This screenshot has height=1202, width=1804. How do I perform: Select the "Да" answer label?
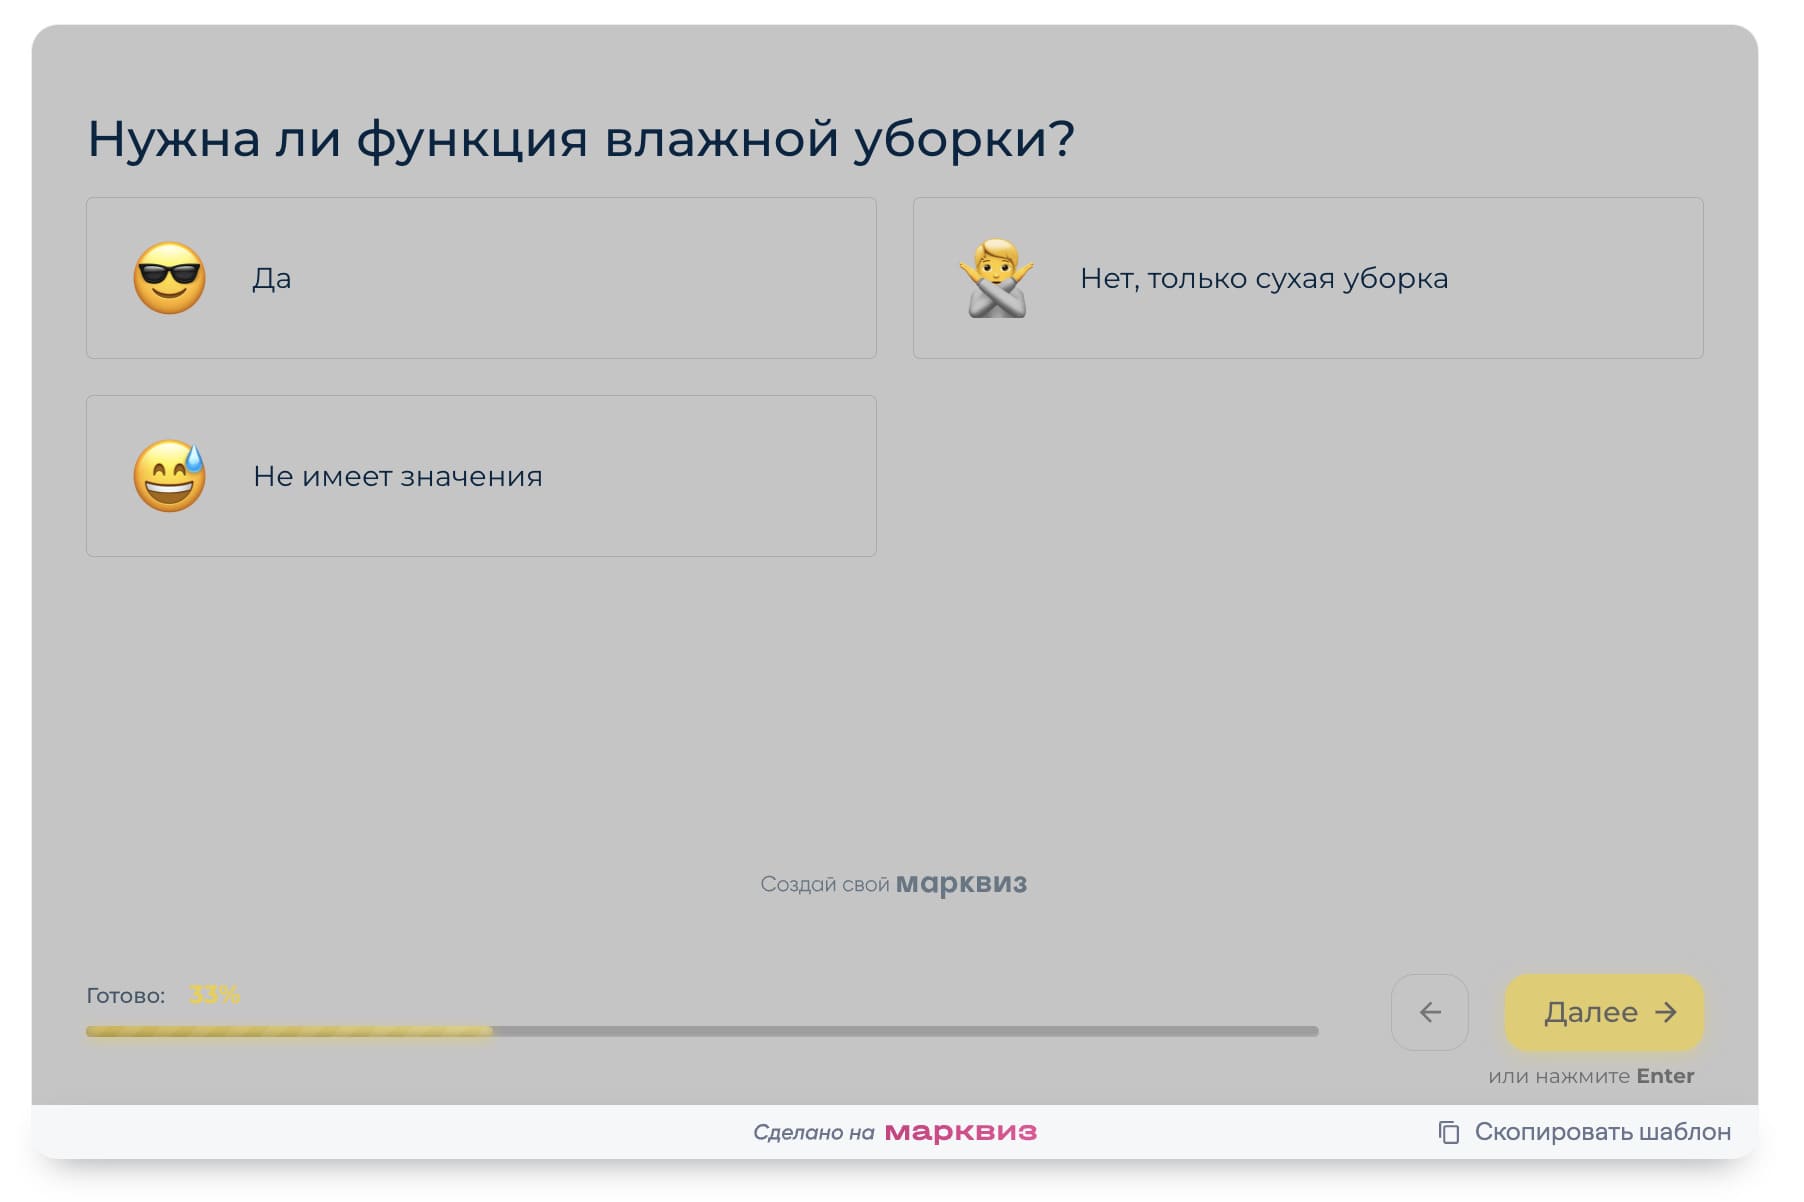tap(271, 279)
